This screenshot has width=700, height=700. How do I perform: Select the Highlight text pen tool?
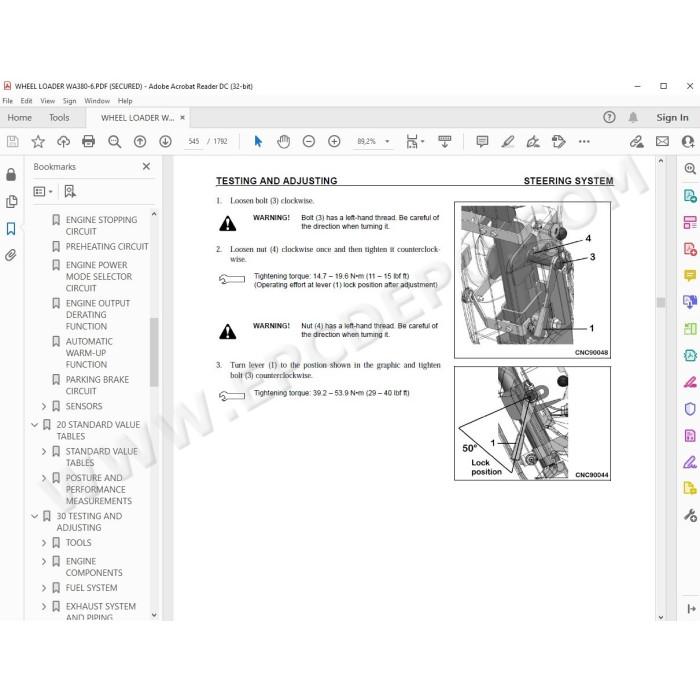[x=508, y=142]
